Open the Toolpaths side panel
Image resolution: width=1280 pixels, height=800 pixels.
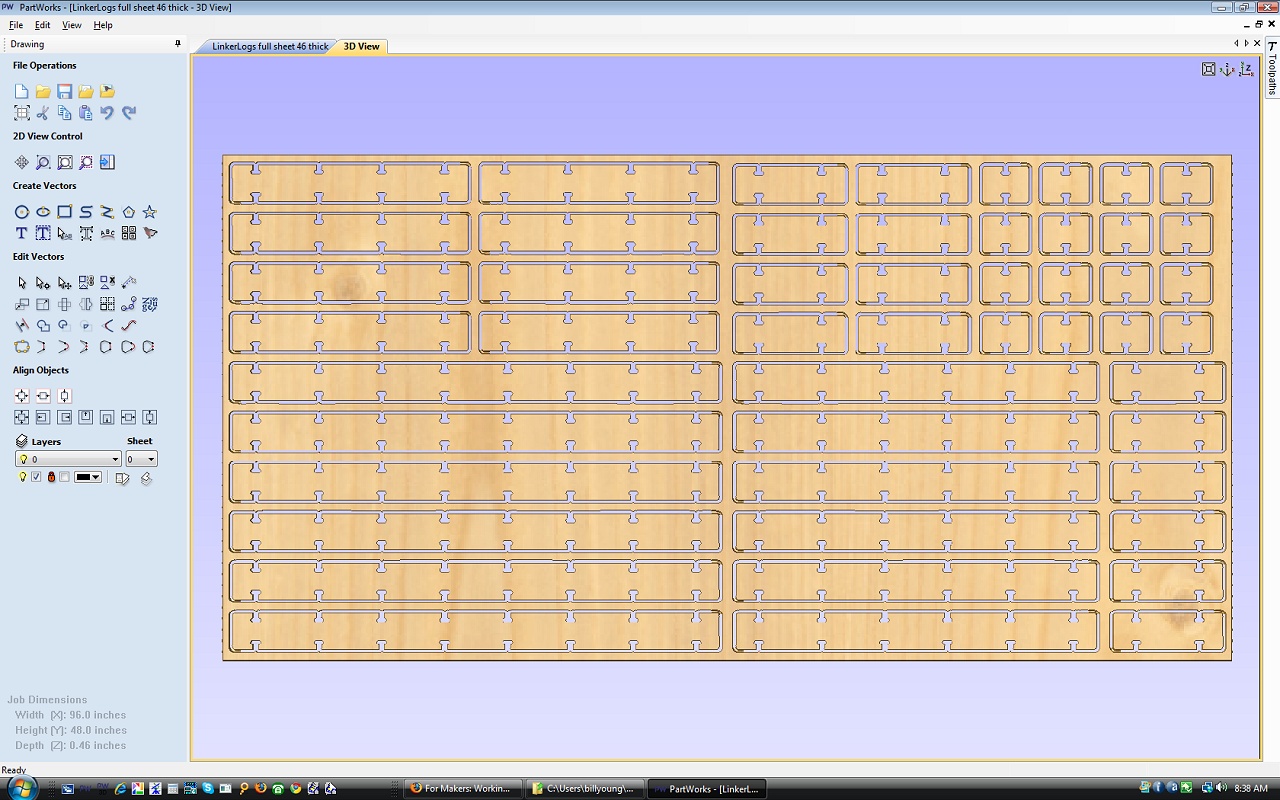point(1272,68)
